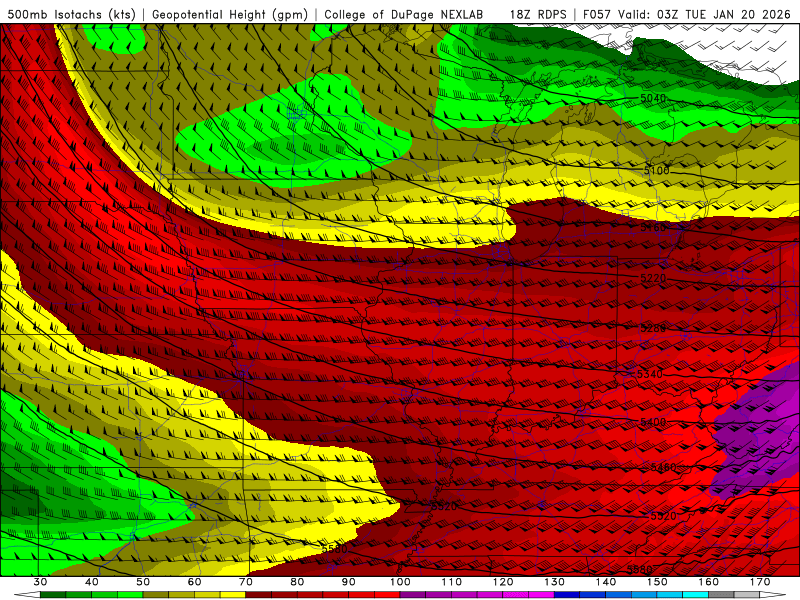
Task: Click the 100 tick label on color scale
Action: coord(401,582)
